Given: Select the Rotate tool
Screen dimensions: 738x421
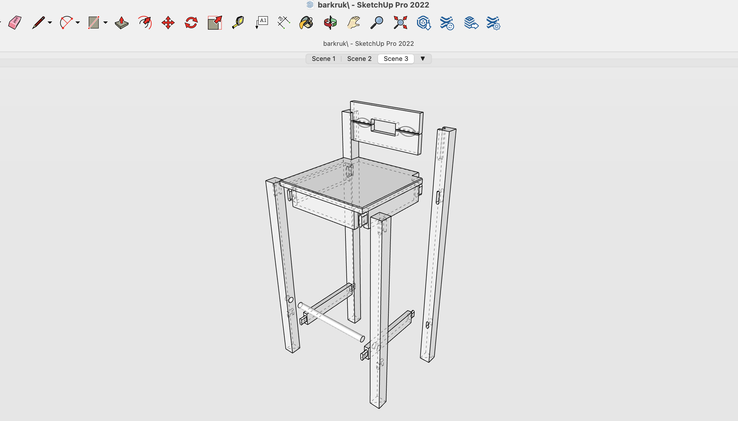Looking at the screenshot, I should (x=191, y=22).
